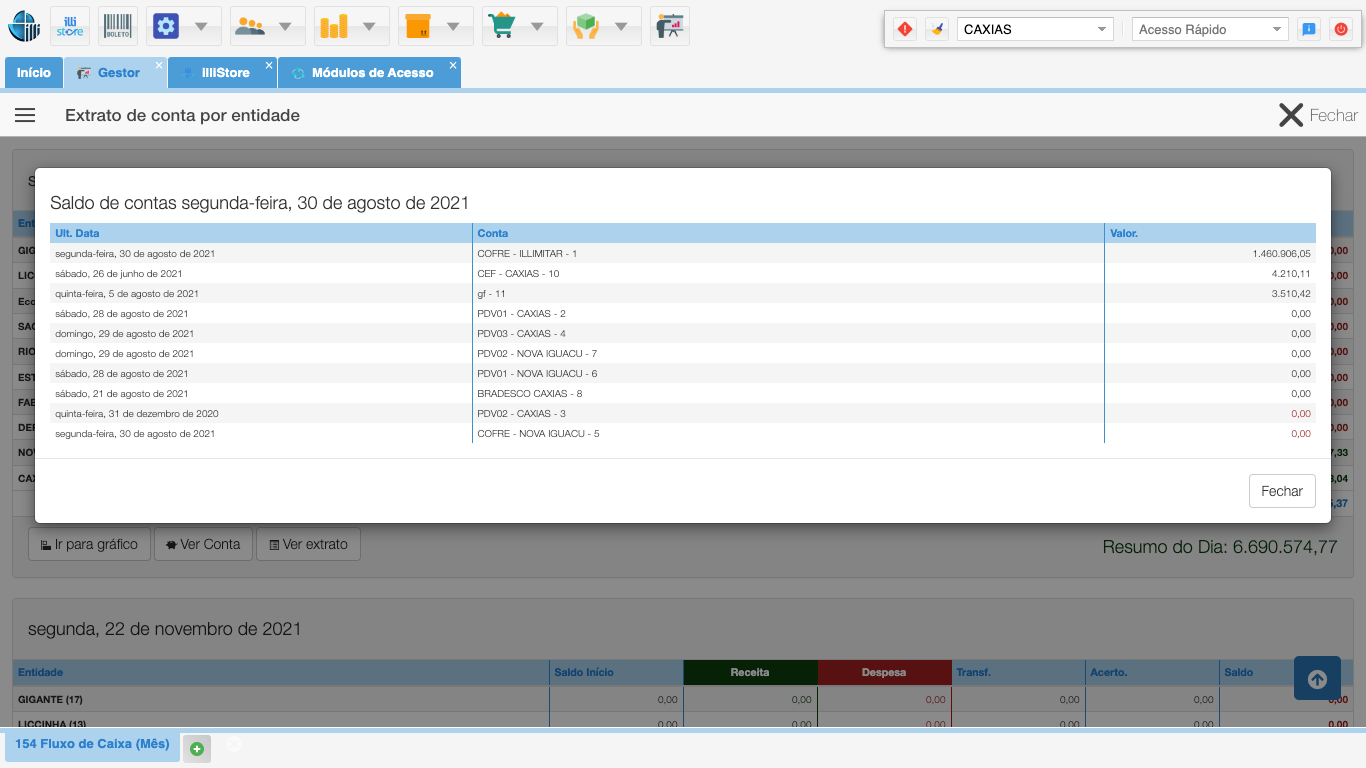1366x768 pixels.
Task: Click the red alert diamond icon
Action: click(905, 29)
